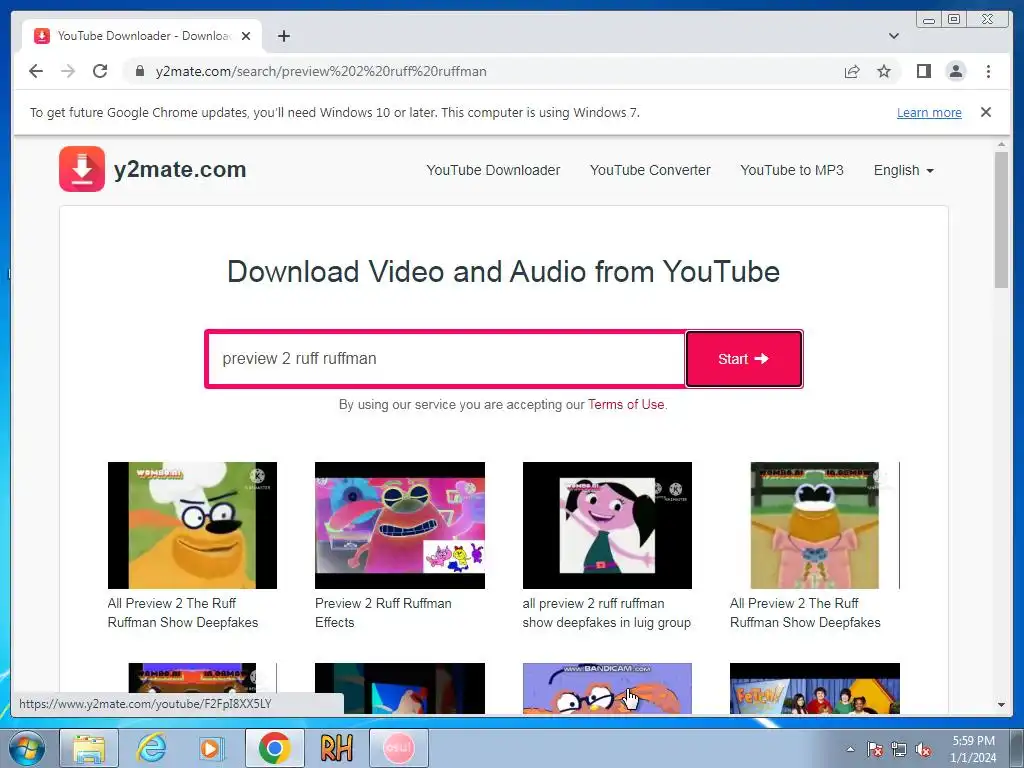Viewport: 1024px width, 768px height.
Task: Open the RH taskbar application
Action: click(x=336, y=748)
